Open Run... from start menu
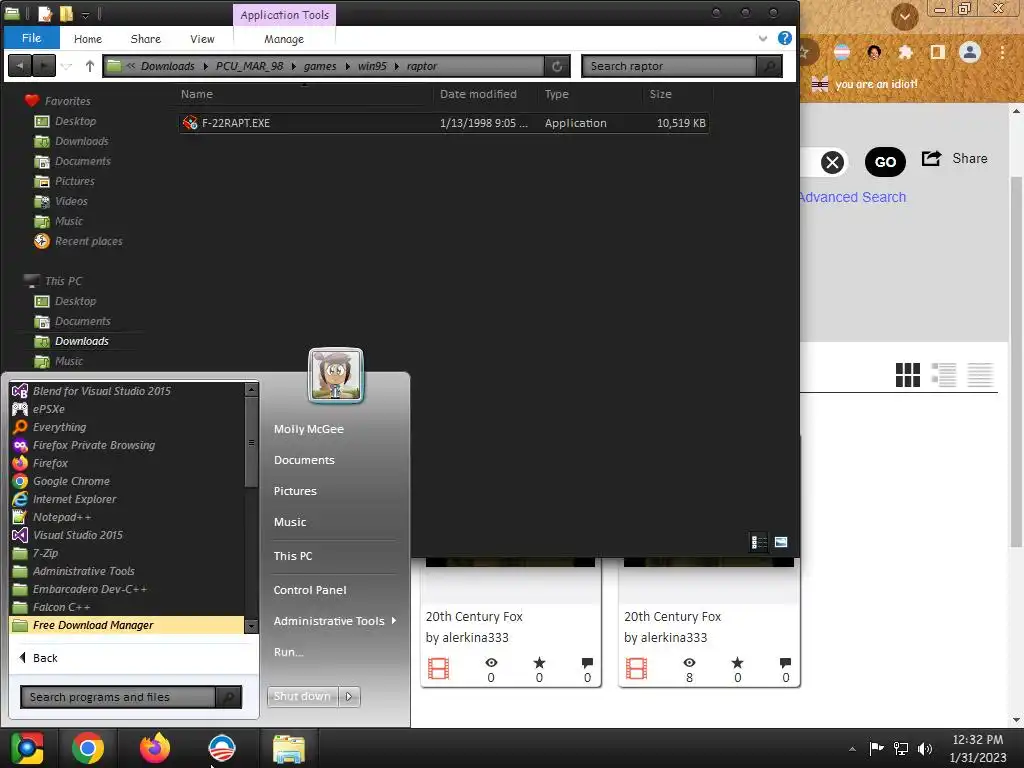This screenshot has width=1024, height=768. [x=288, y=652]
